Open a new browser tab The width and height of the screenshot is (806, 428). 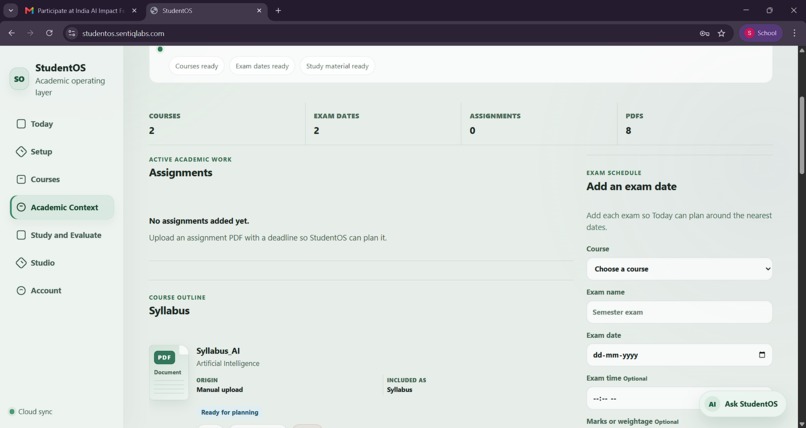278,10
